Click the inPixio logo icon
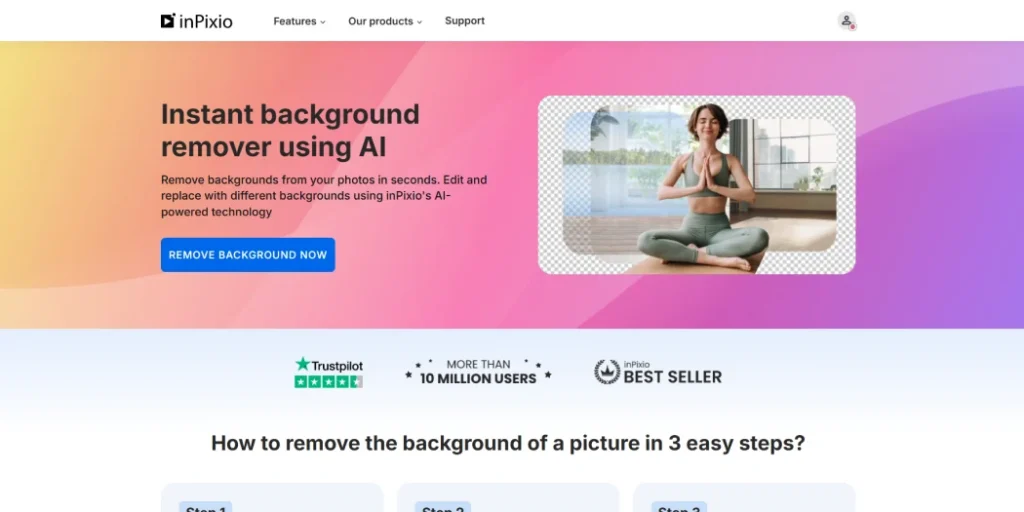 tap(168, 21)
